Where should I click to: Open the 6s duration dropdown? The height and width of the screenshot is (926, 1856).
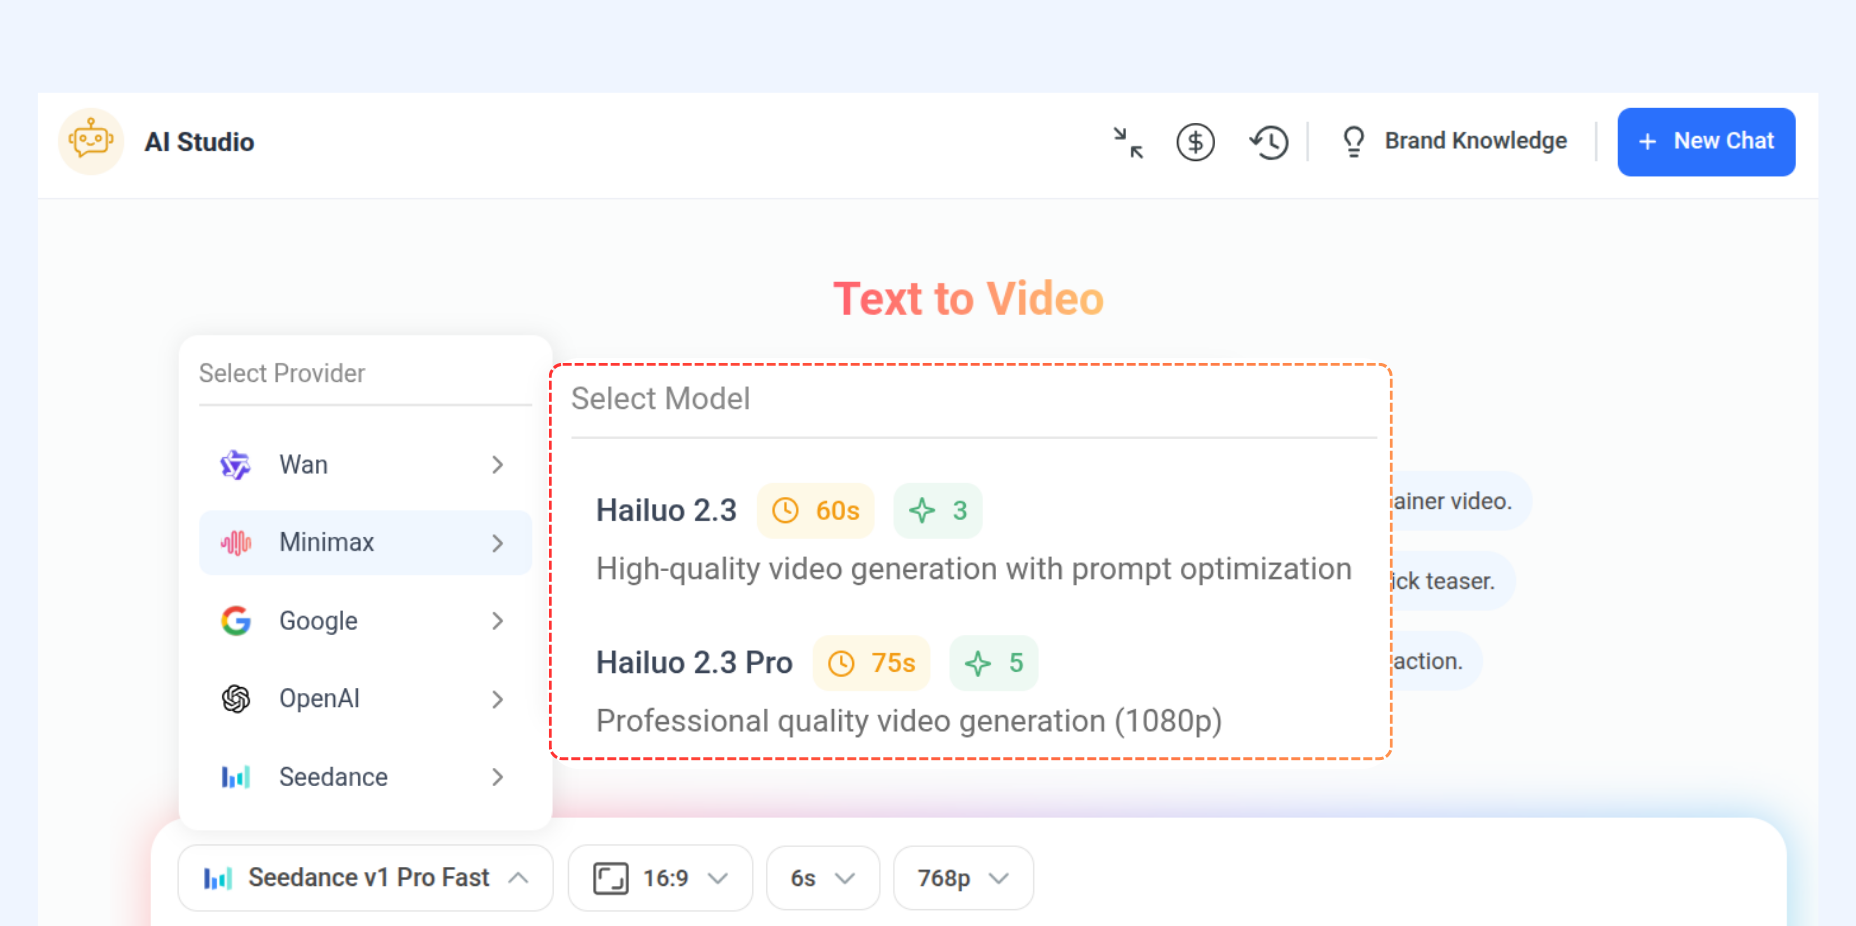pyautogui.click(x=823, y=878)
